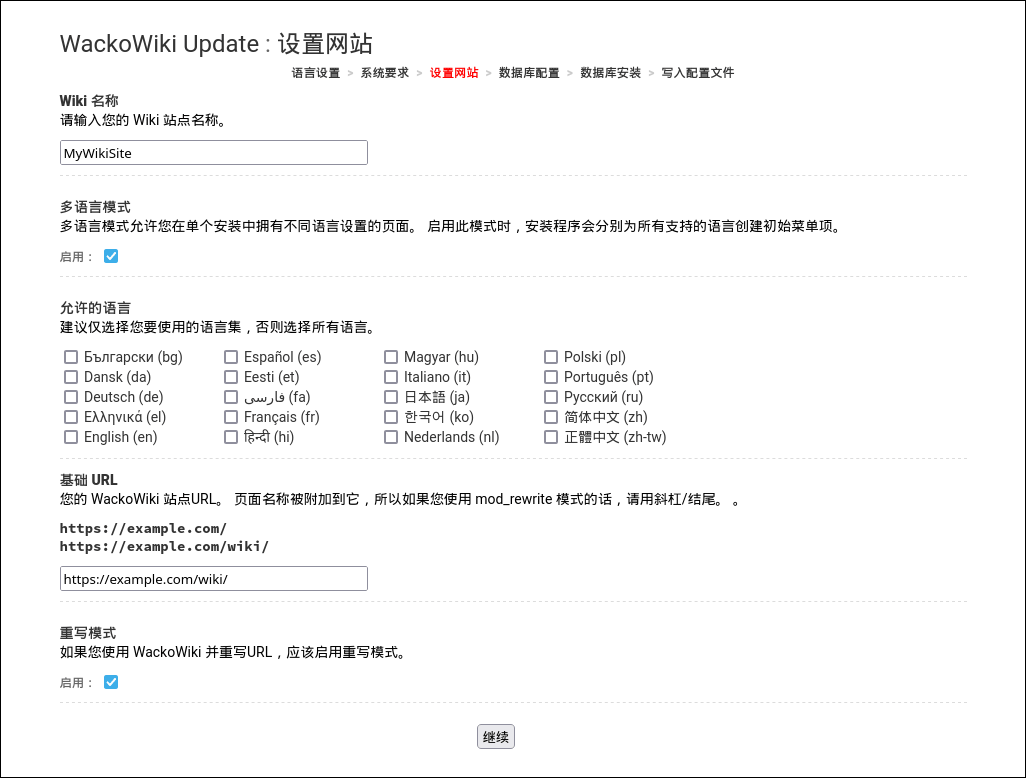Open the 系统要求 step in breadcrumb
Screen dimensions: 1026x778
(384, 73)
